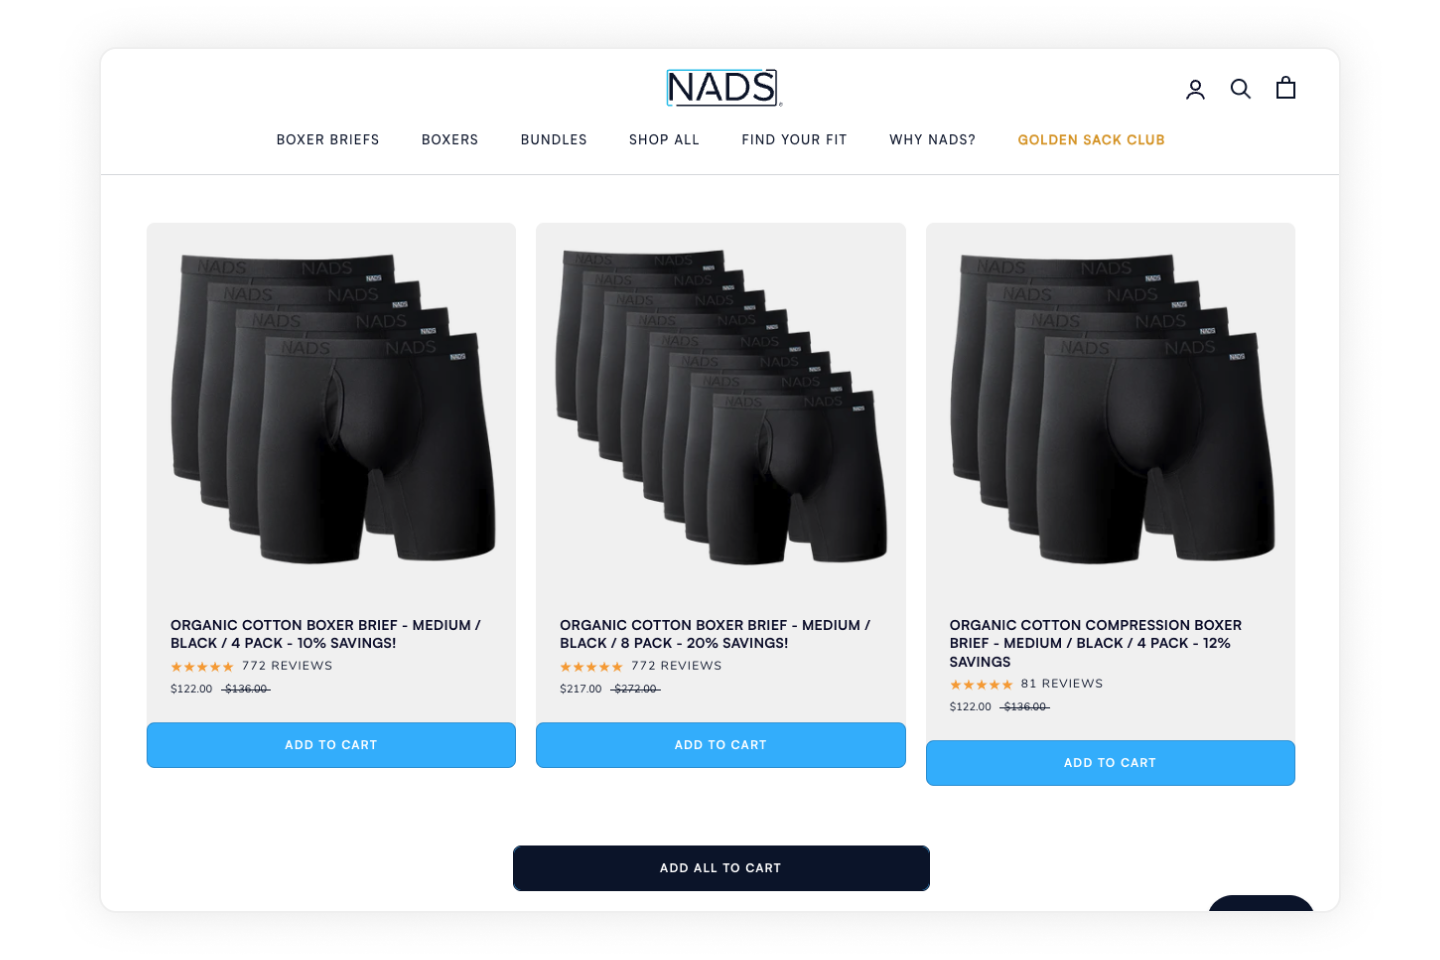Visit the Why NADS? page
This screenshot has width=1440, height=960.
pos(932,140)
